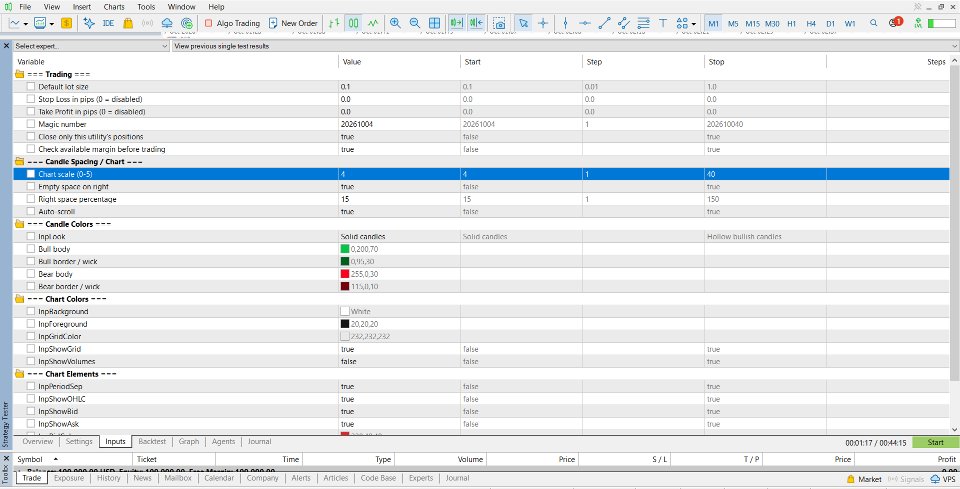Tile windows with the grid icon

pyautogui.click(x=435, y=23)
